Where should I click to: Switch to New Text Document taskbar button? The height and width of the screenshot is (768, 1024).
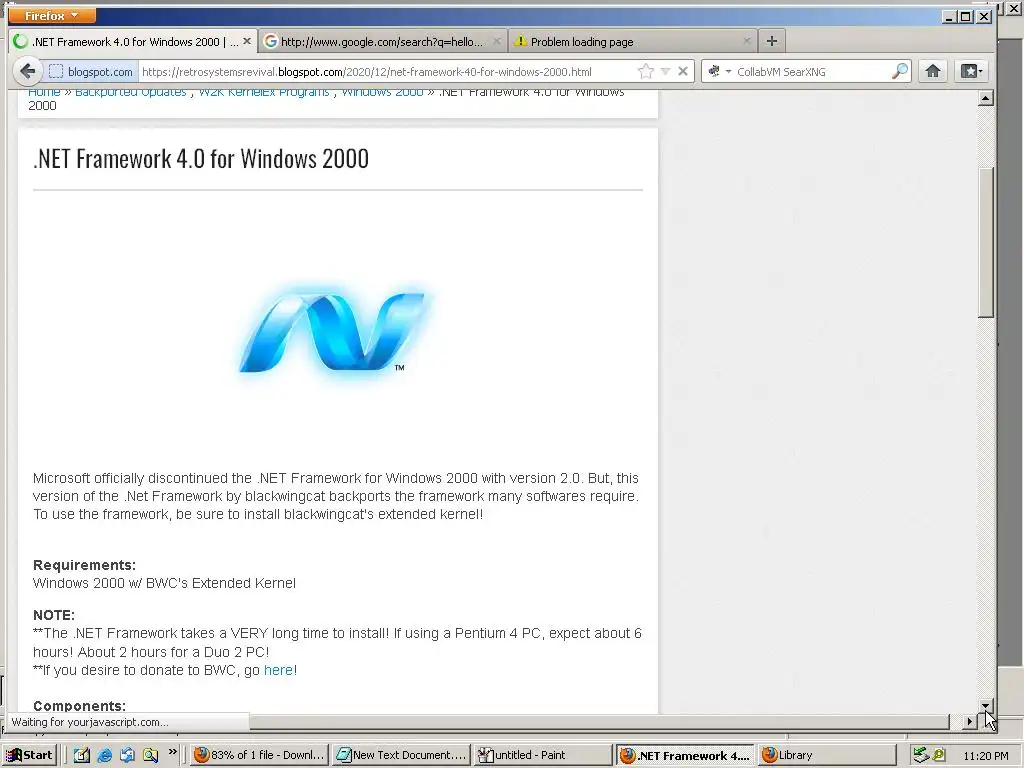[402, 755]
